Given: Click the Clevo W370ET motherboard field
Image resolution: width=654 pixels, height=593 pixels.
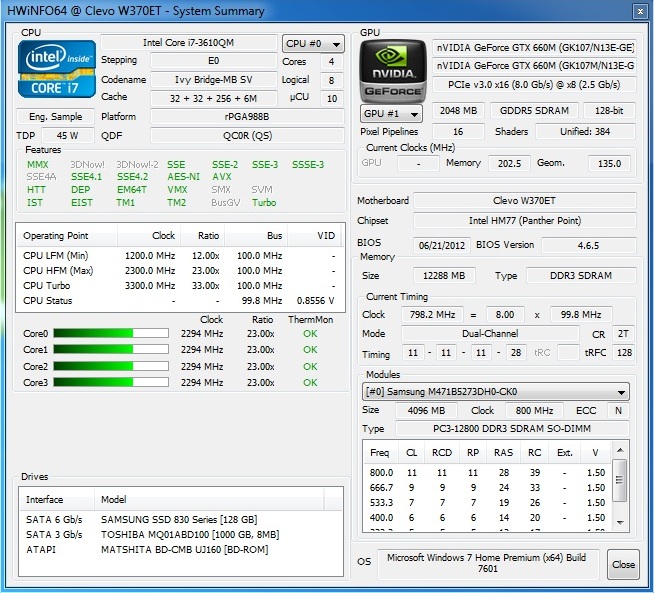Looking at the screenshot, I should (525, 201).
